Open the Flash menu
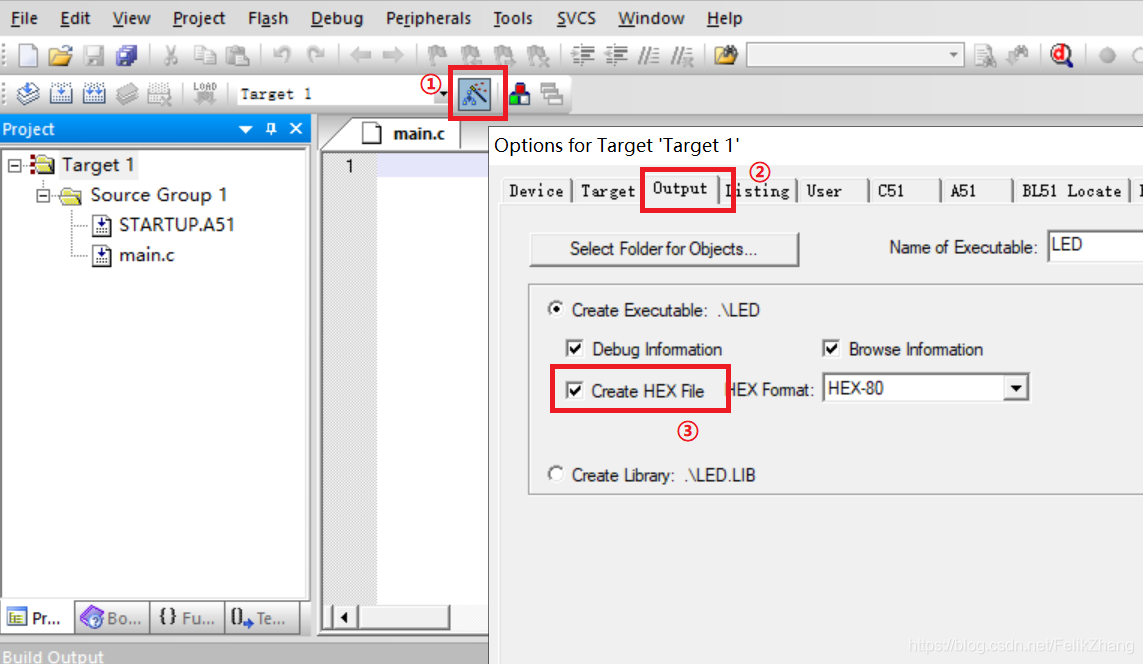This screenshot has width=1143, height=664. point(268,18)
